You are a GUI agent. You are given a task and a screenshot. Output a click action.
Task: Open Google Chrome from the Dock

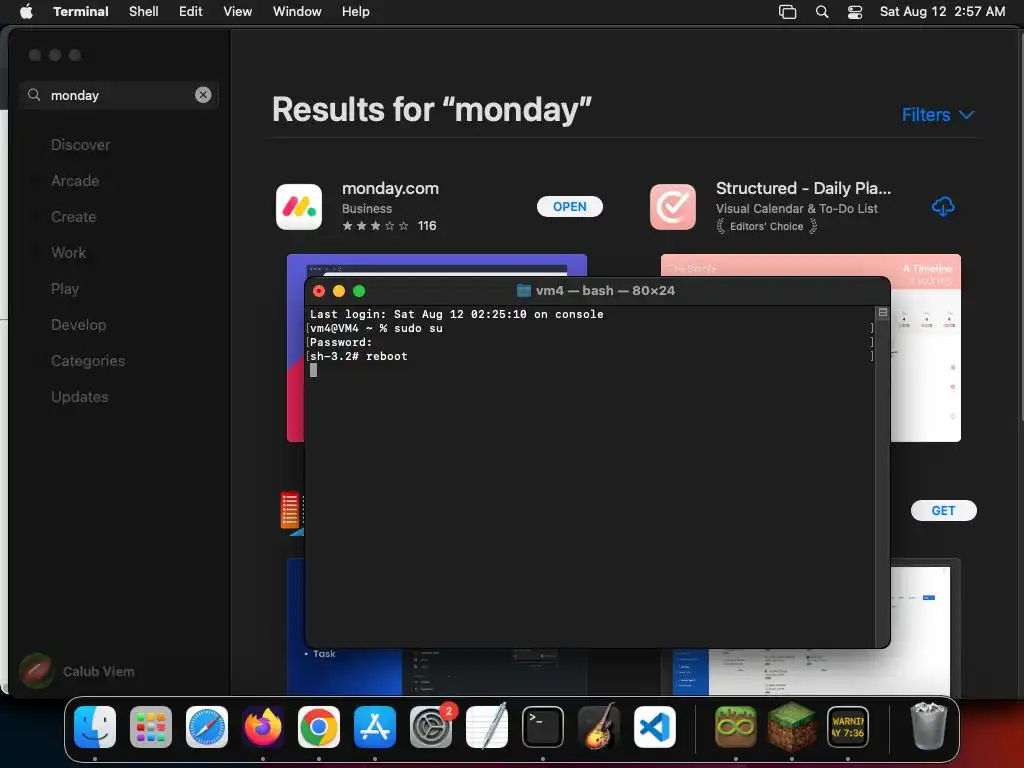tap(319, 727)
